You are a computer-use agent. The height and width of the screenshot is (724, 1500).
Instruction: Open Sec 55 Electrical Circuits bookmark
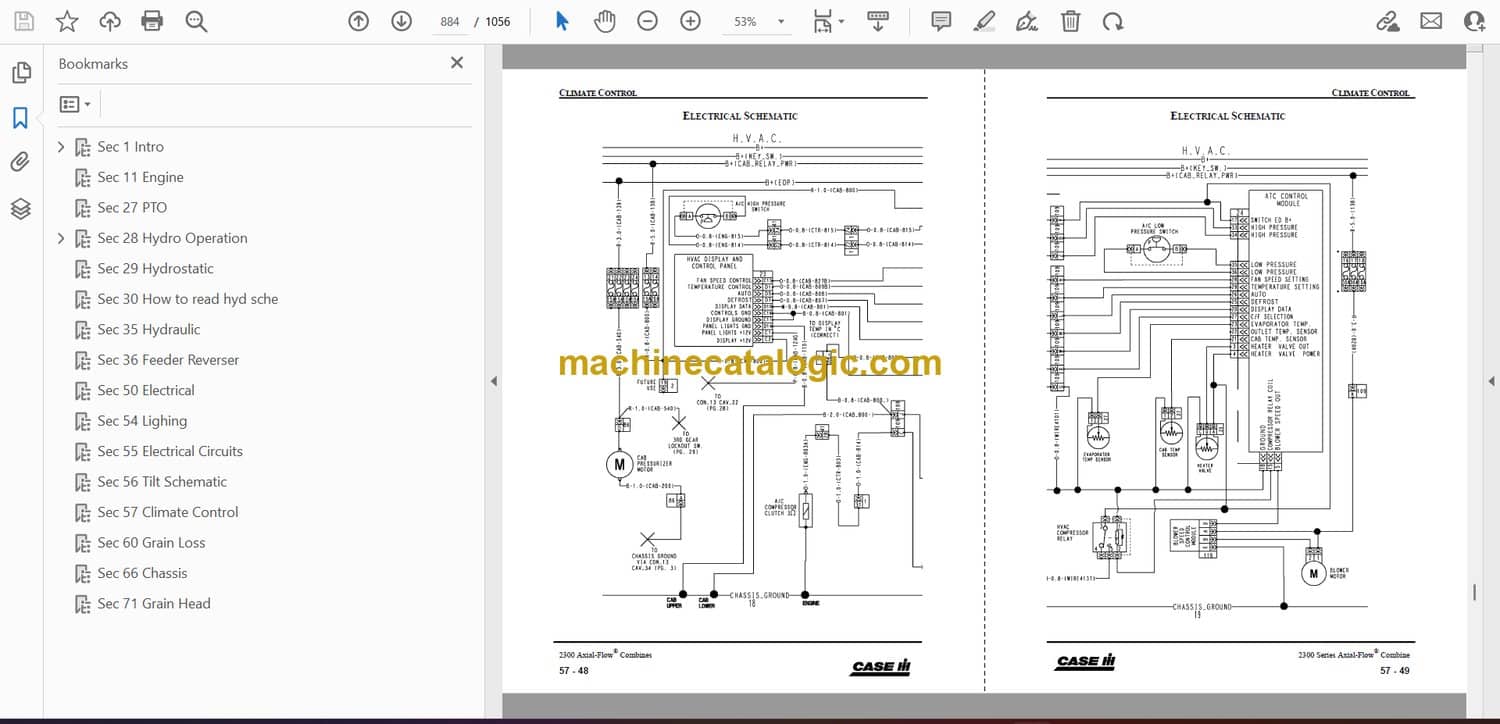point(170,452)
